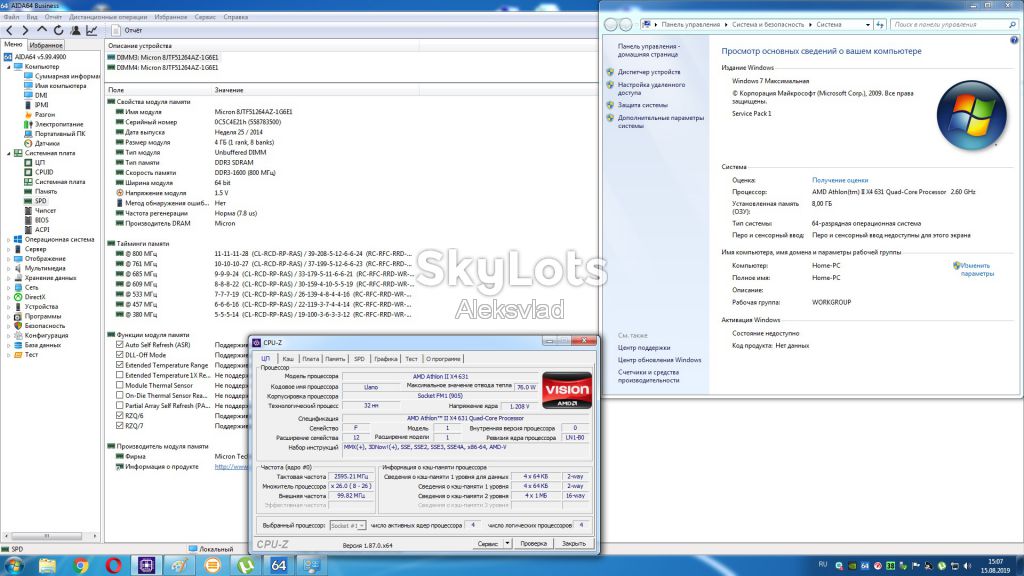Select Чипсет tree item
The width and height of the screenshot is (1024, 576).
(46, 210)
